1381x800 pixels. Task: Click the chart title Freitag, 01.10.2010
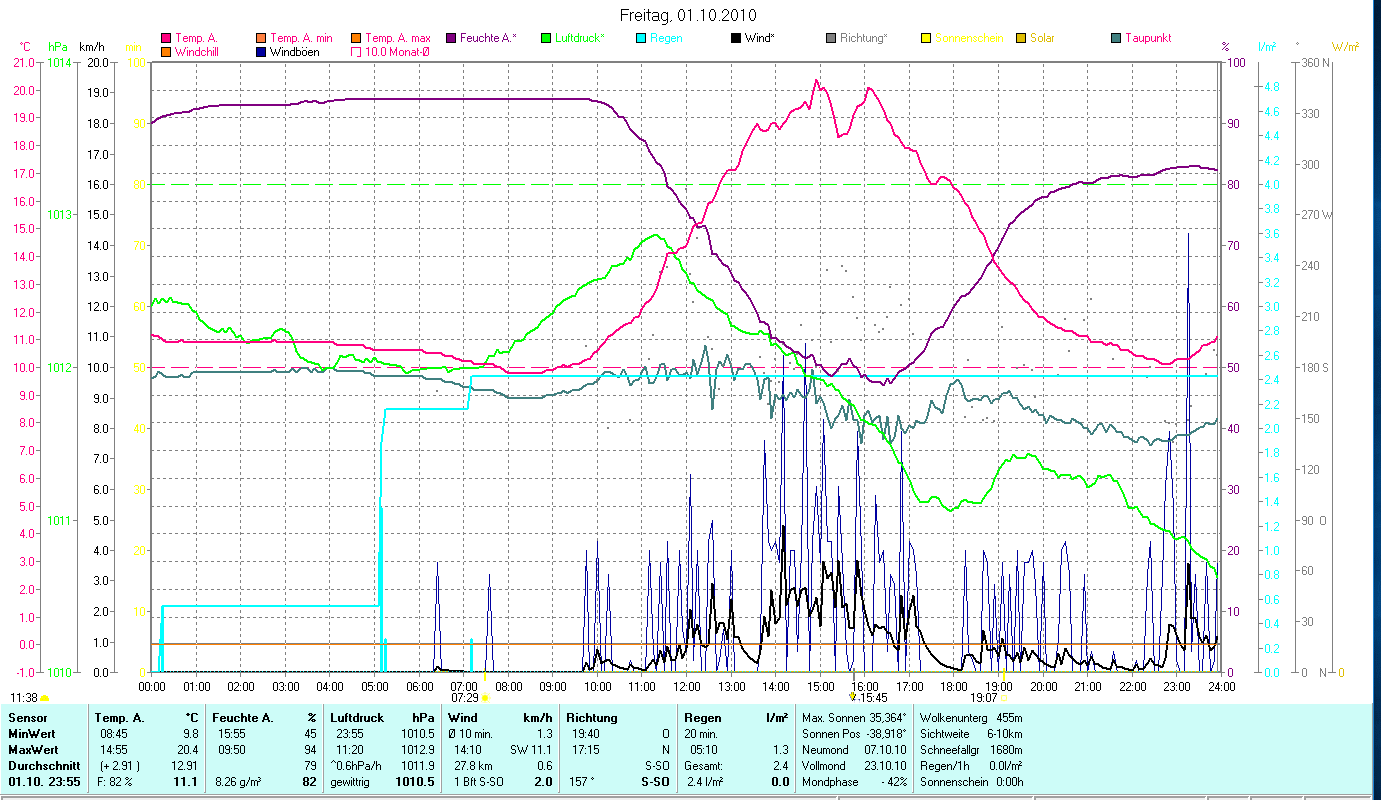click(x=688, y=15)
